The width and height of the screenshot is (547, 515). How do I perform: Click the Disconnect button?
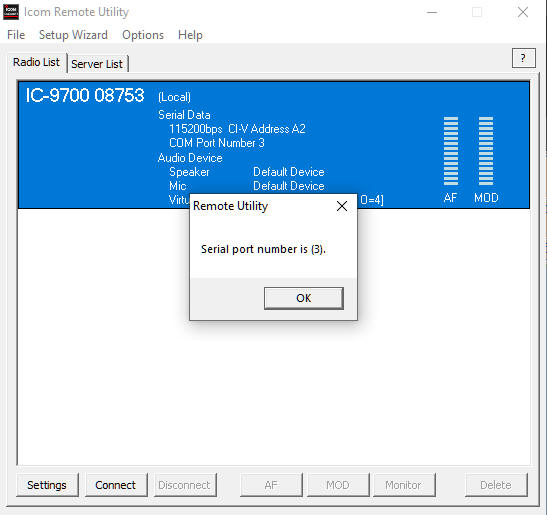[185, 485]
